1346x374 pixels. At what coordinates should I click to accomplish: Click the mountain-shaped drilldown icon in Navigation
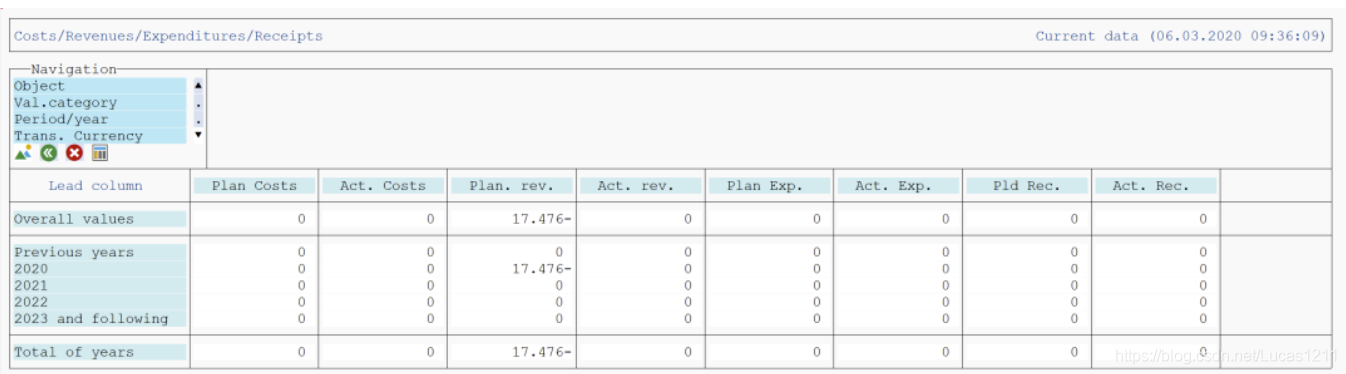click(x=23, y=153)
